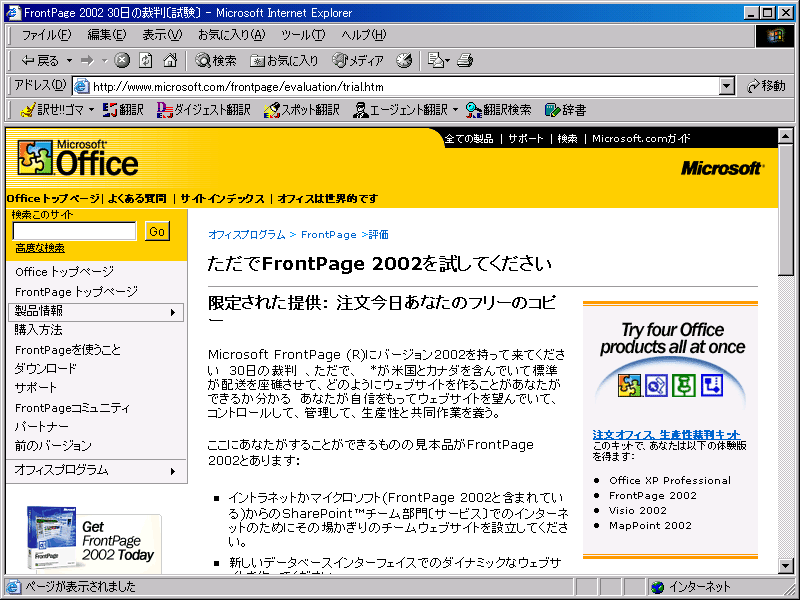Click the vertical scrollbar thumb
Image resolution: width=800 pixels, height=600 pixels.
[x=785, y=210]
